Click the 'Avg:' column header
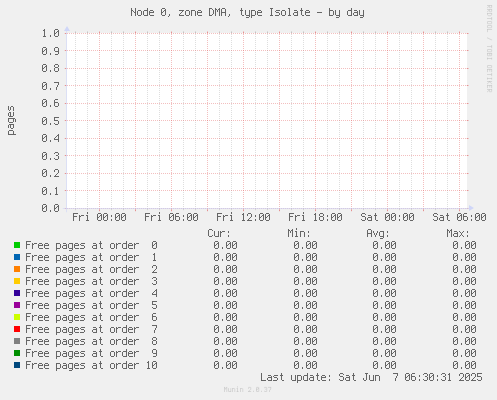The image size is (497, 400). [x=378, y=233]
